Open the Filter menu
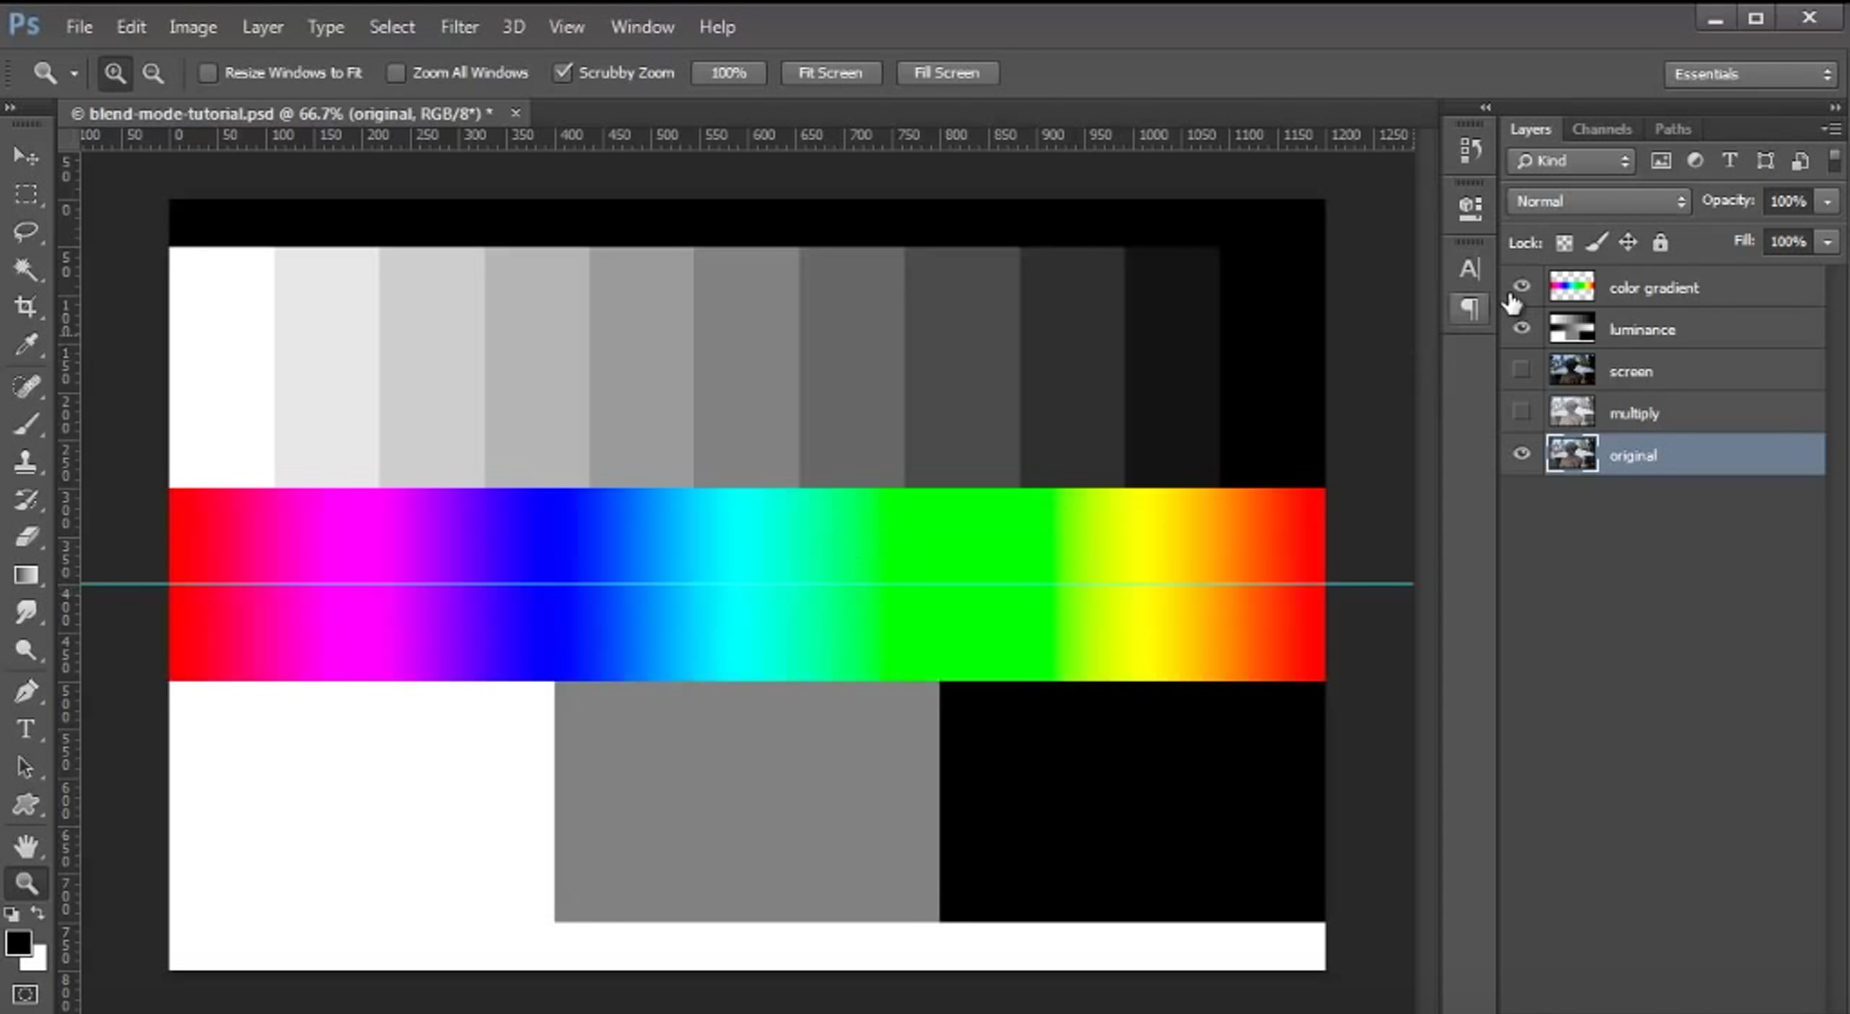This screenshot has height=1014, width=1850. pyautogui.click(x=459, y=26)
